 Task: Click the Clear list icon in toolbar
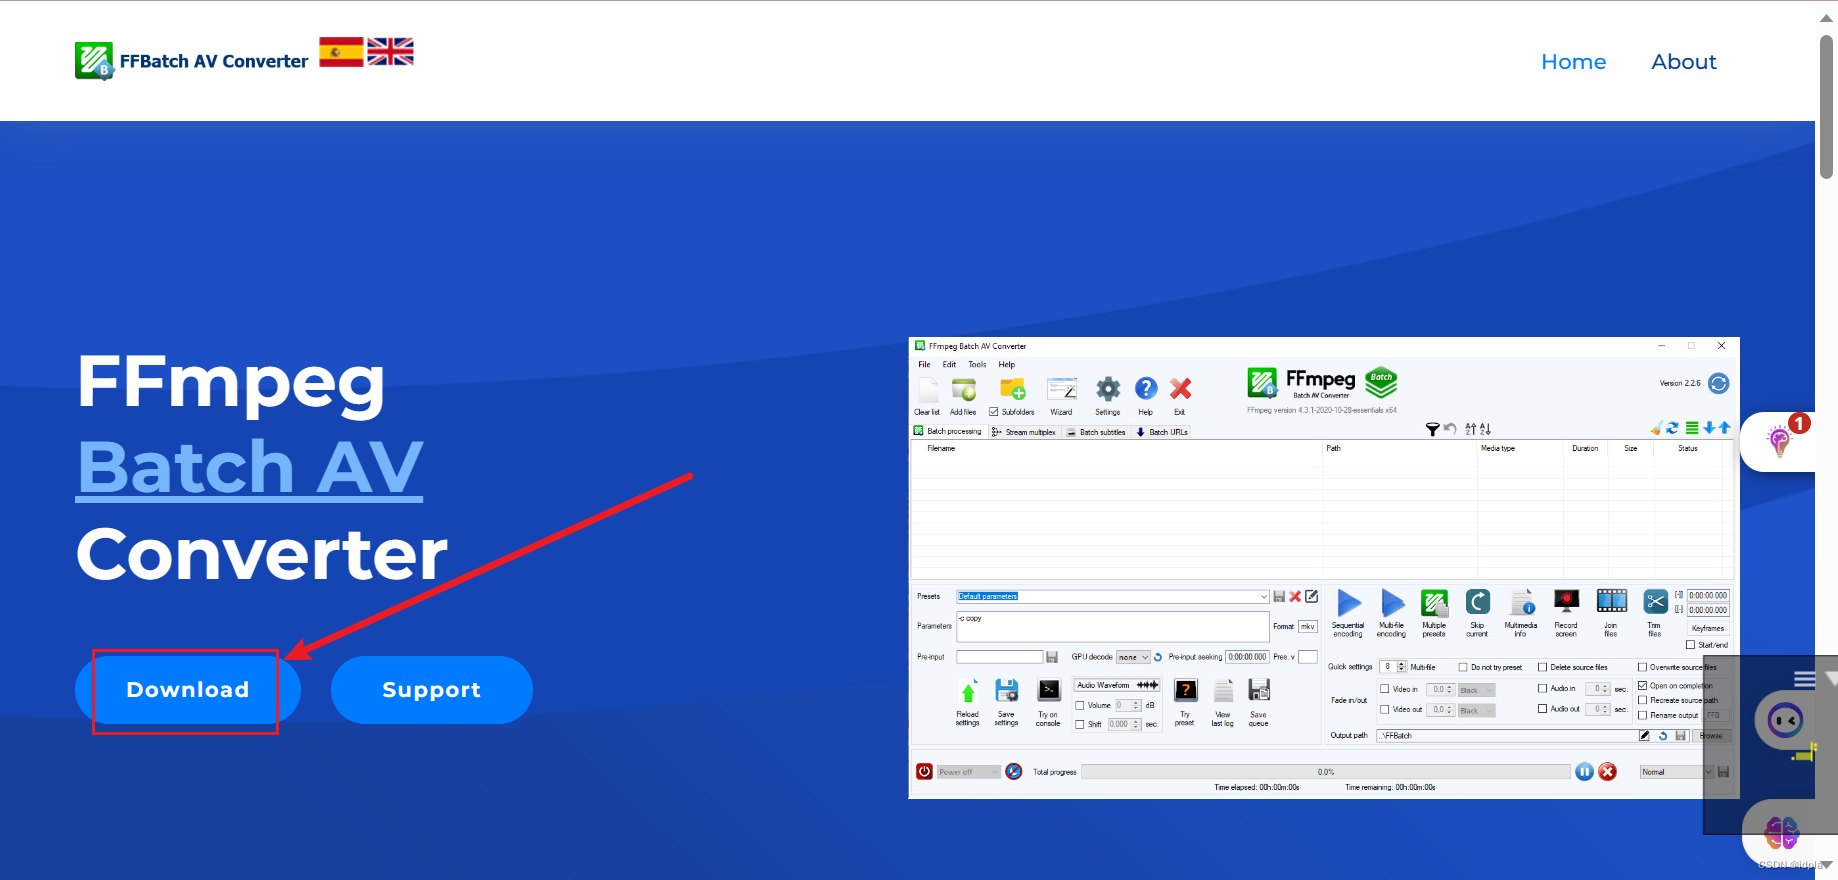928,389
